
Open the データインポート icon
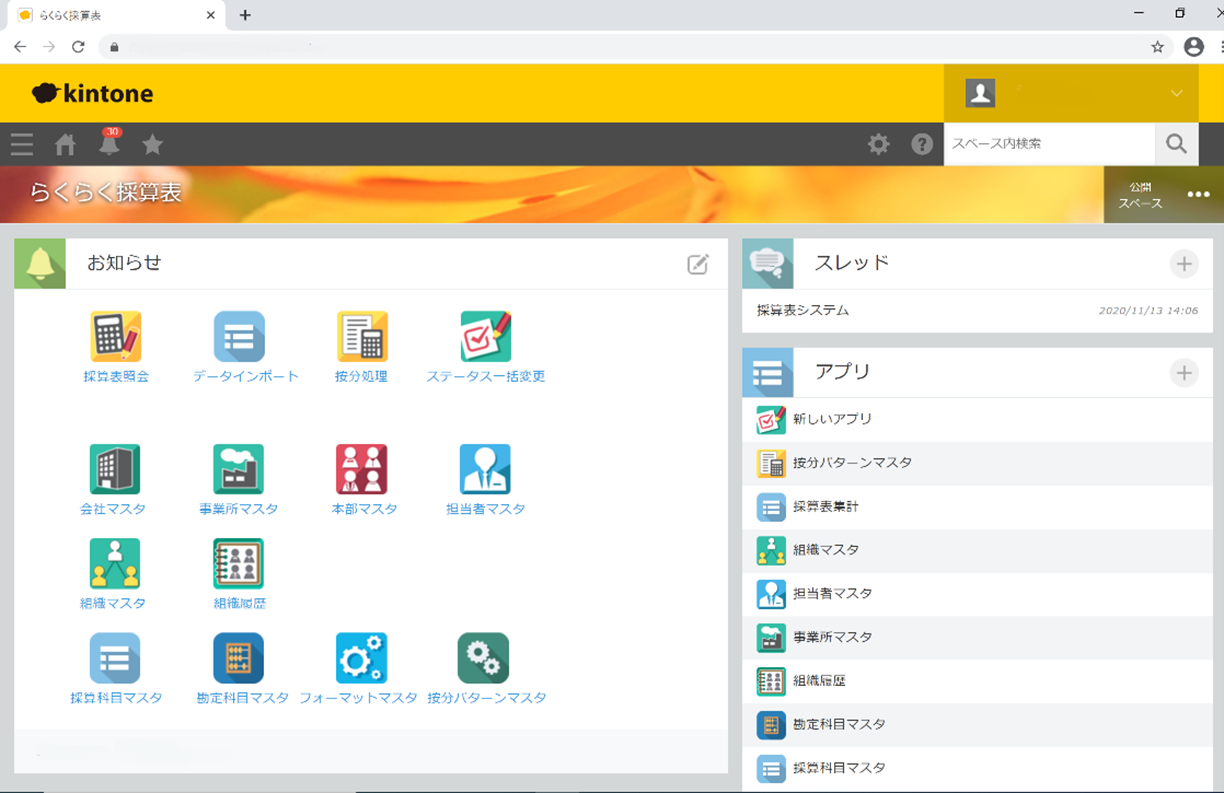point(239,337)
